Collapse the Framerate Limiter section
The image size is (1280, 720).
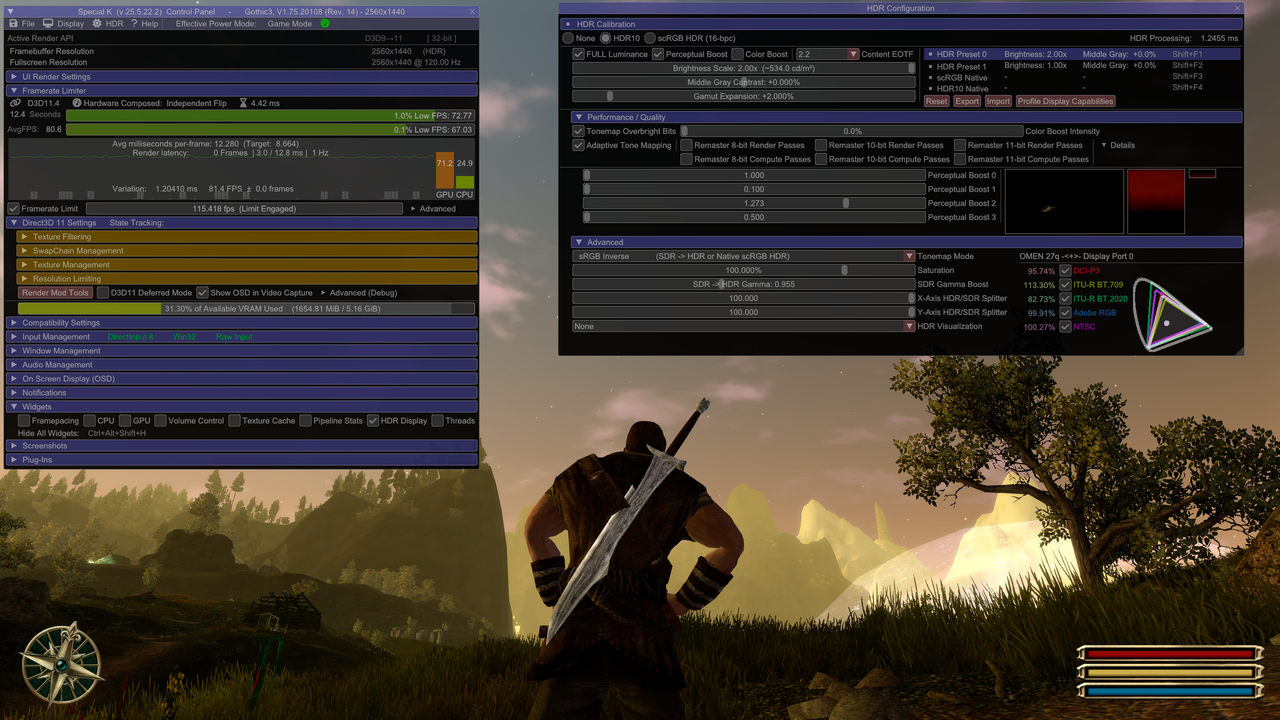[242, 91]
